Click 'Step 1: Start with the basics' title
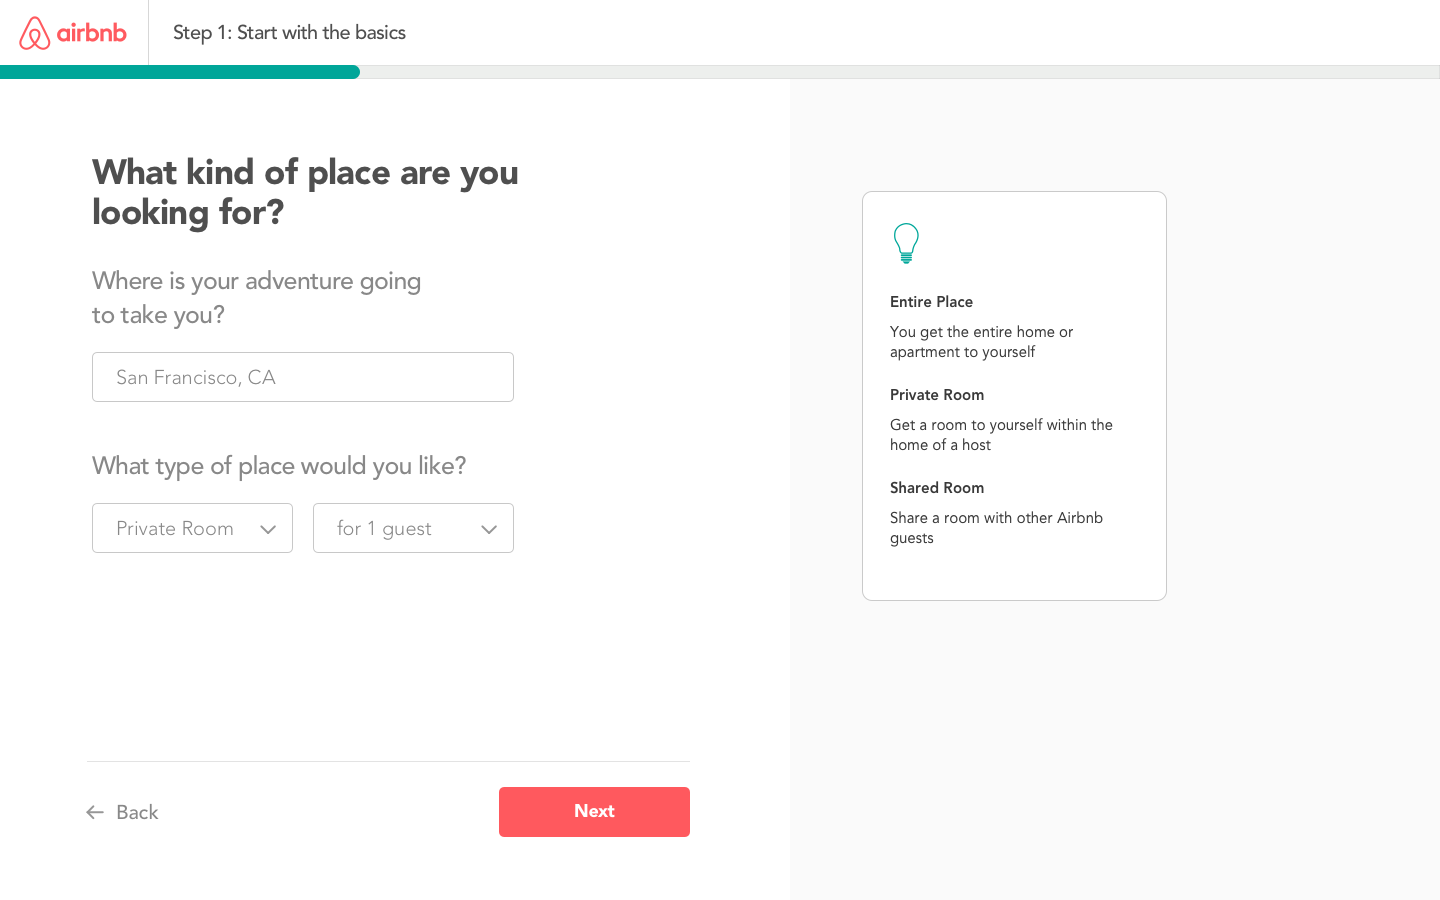 (289, 33)
